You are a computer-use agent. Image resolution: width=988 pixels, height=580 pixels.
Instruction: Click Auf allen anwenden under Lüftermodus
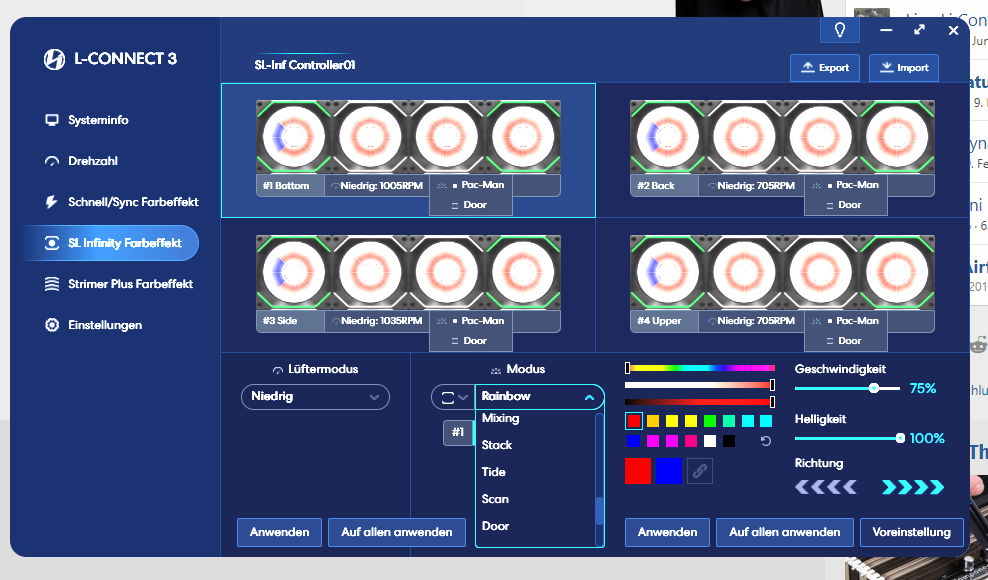pyautogui.click(x=397, y=532)
